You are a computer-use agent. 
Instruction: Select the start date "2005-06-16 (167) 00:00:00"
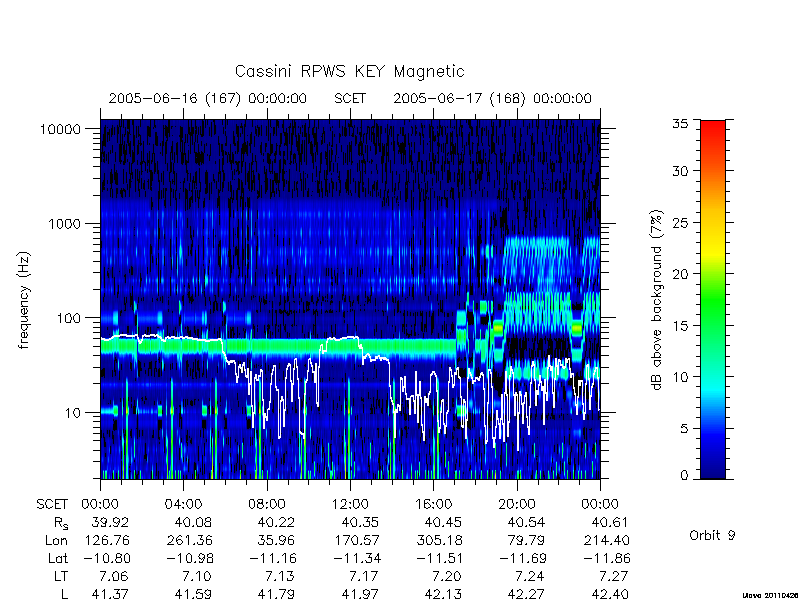(x=208, y=98)
